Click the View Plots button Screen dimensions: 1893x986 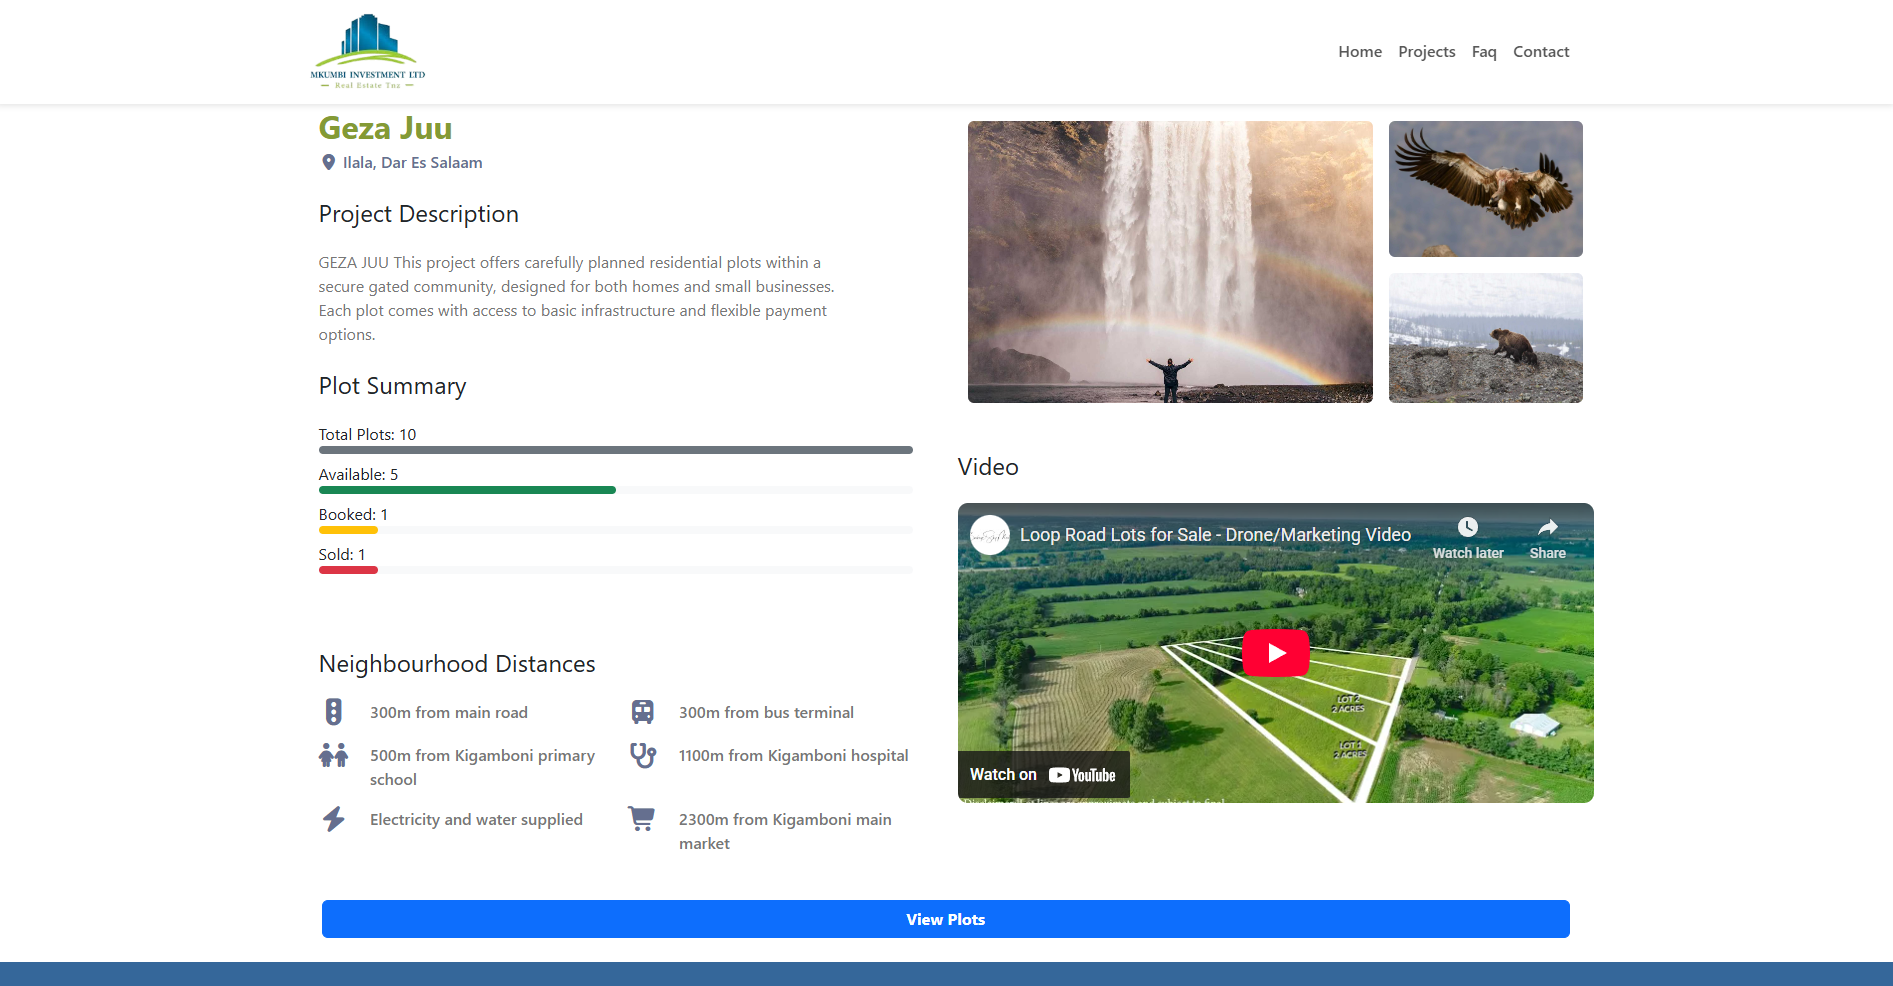[x=945, y=919]
